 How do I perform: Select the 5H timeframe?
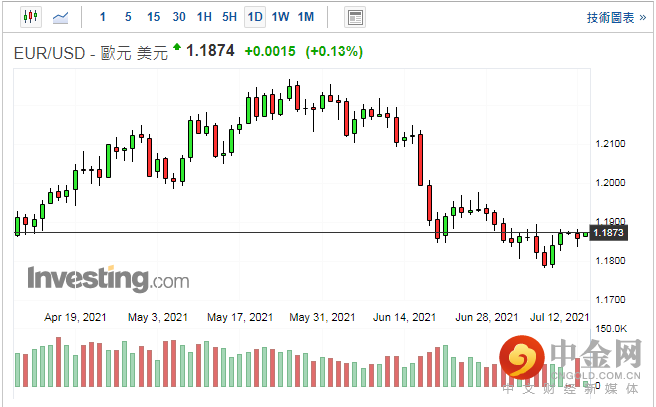pyautogui.click(x=229, y=17)
